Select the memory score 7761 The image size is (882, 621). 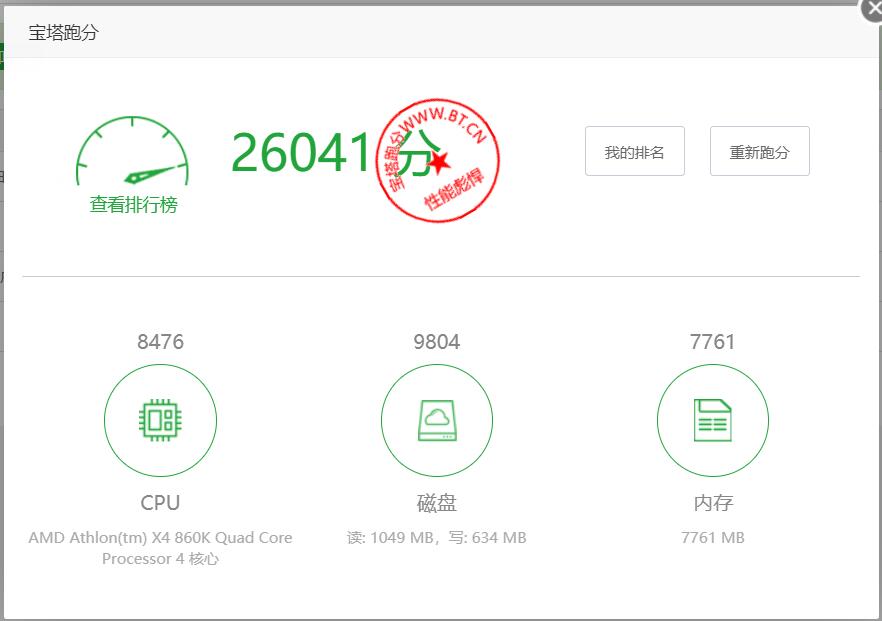[x=712, y=342]
